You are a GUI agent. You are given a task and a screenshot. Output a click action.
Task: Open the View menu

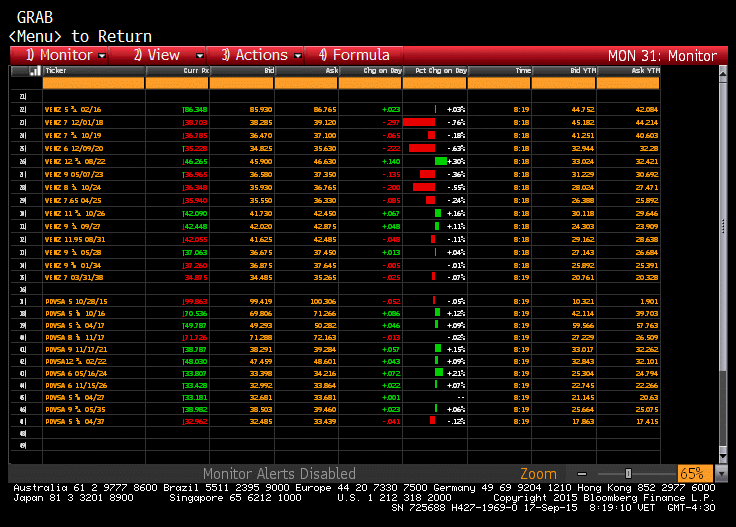157,55
